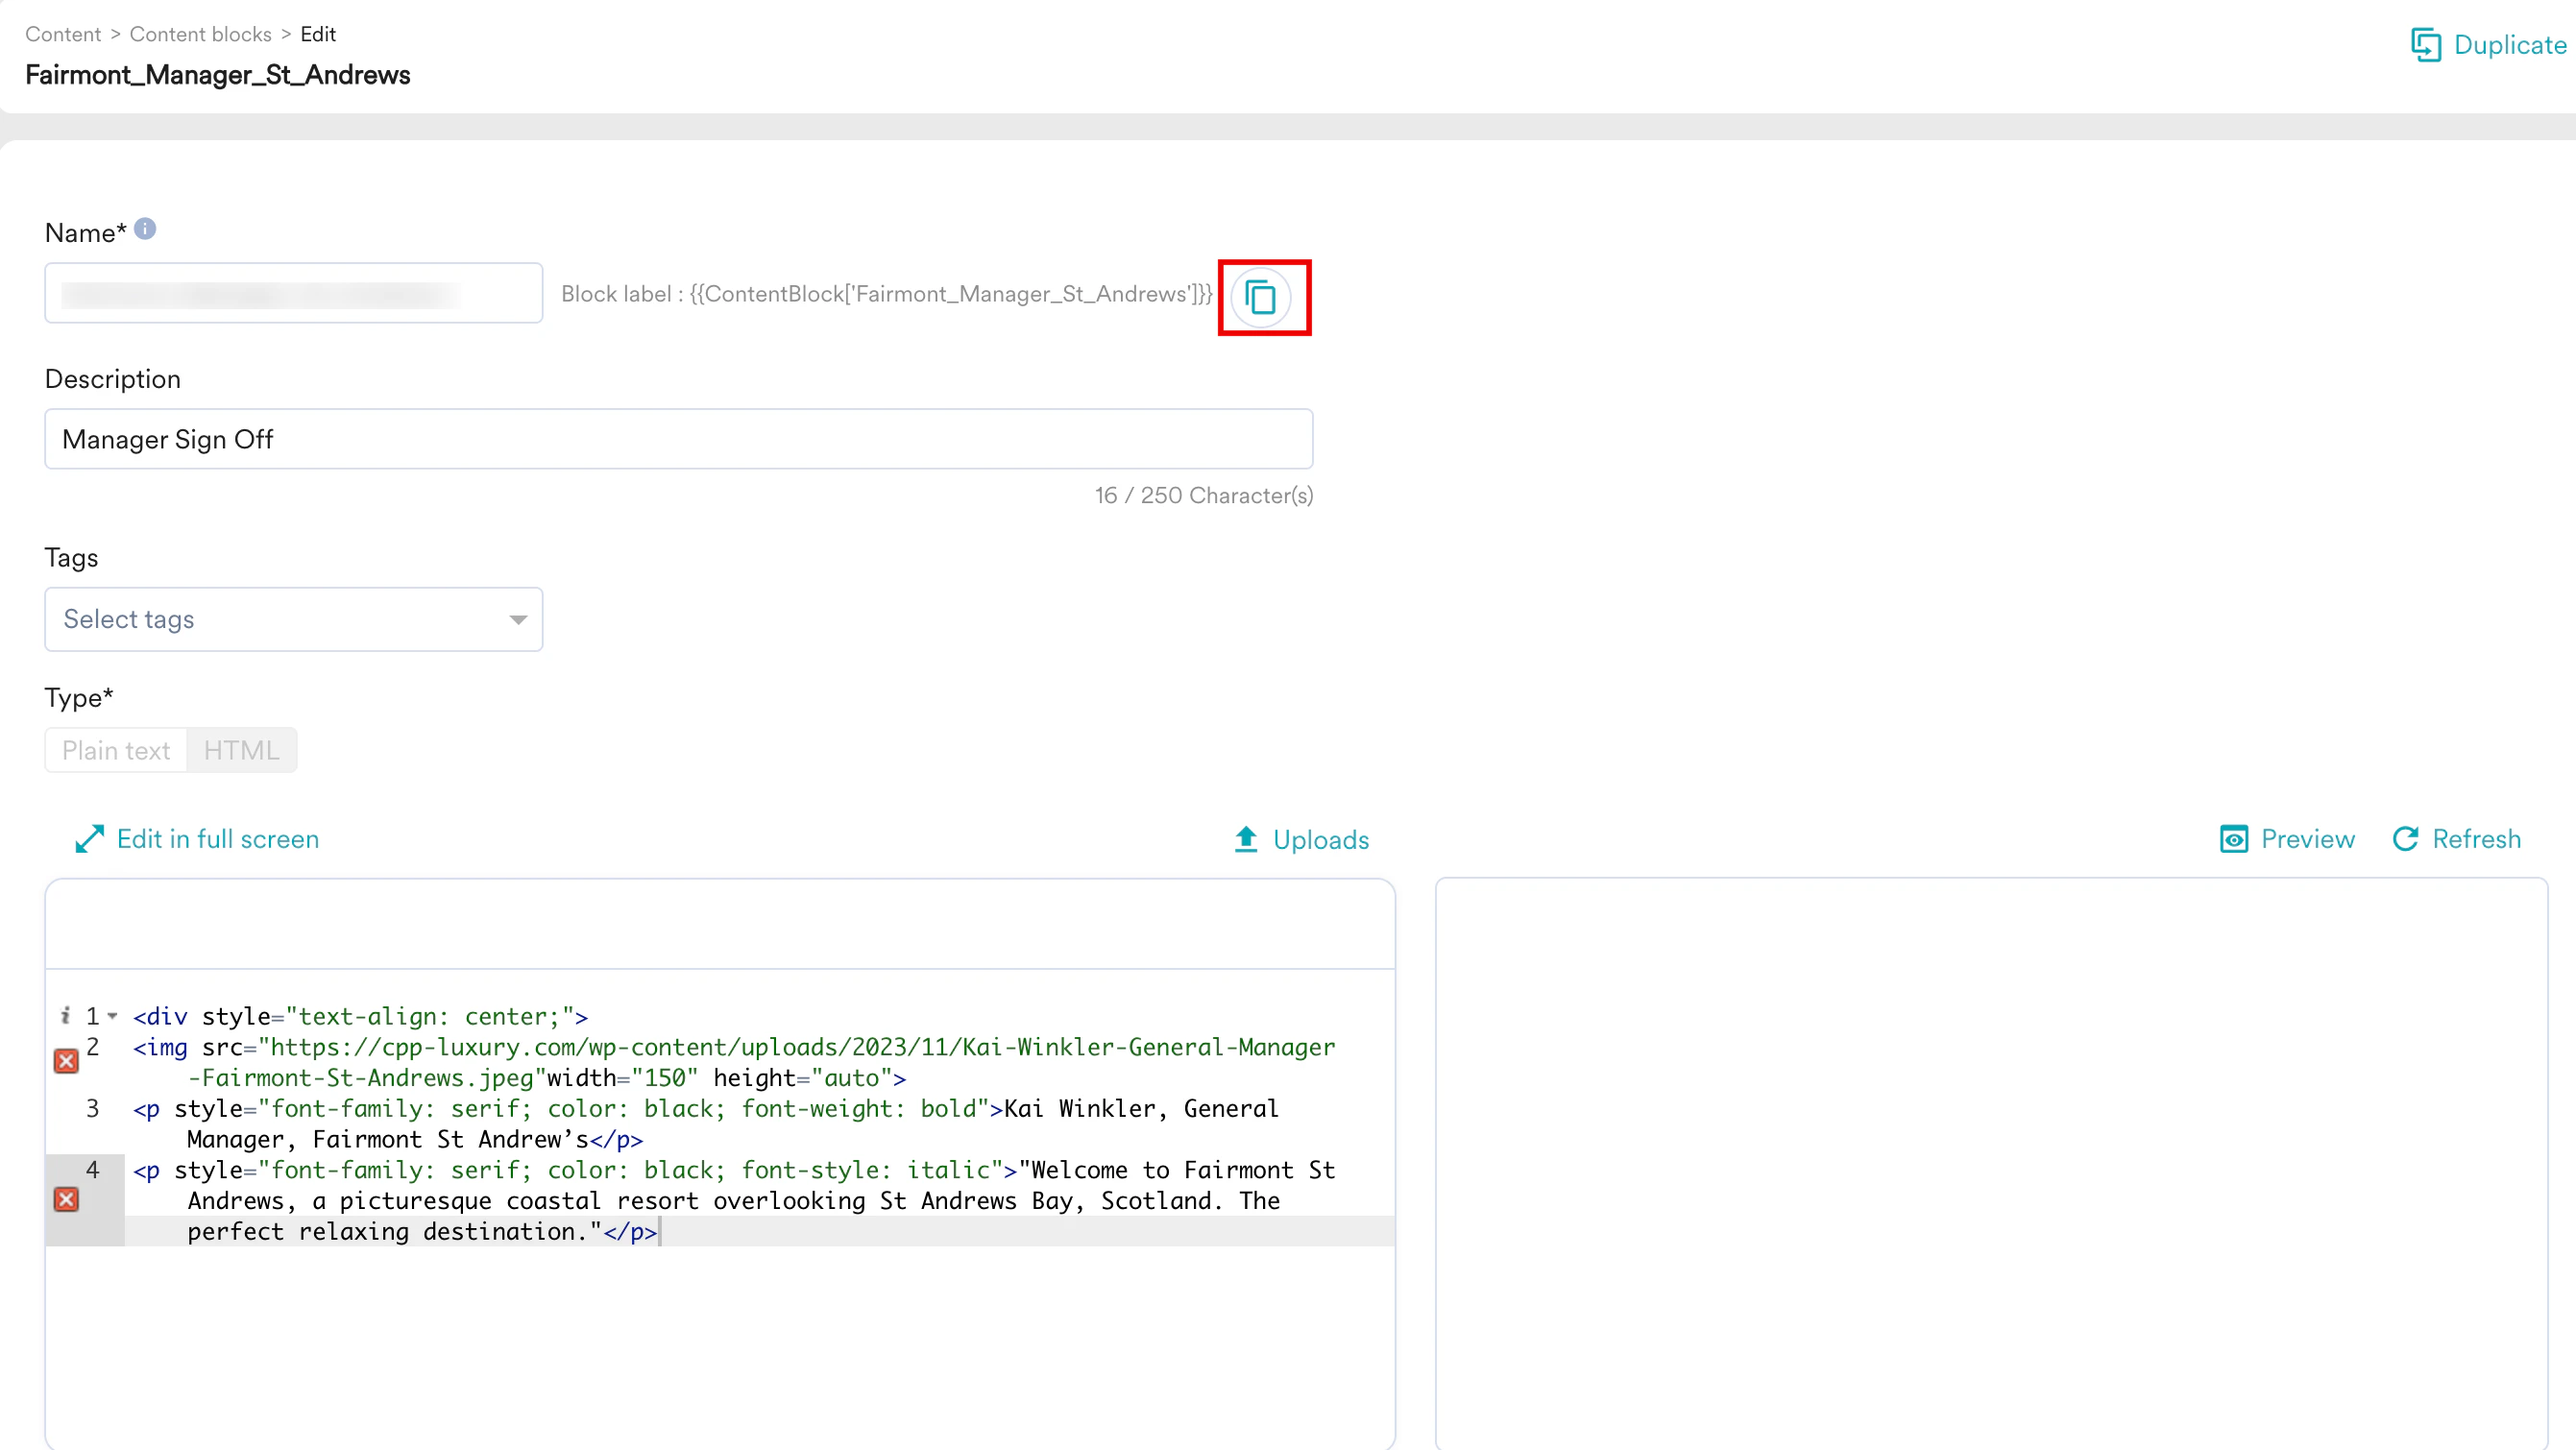Go to the Content breadcrumb
The image size is (2576, 1450).
(63, 34)
